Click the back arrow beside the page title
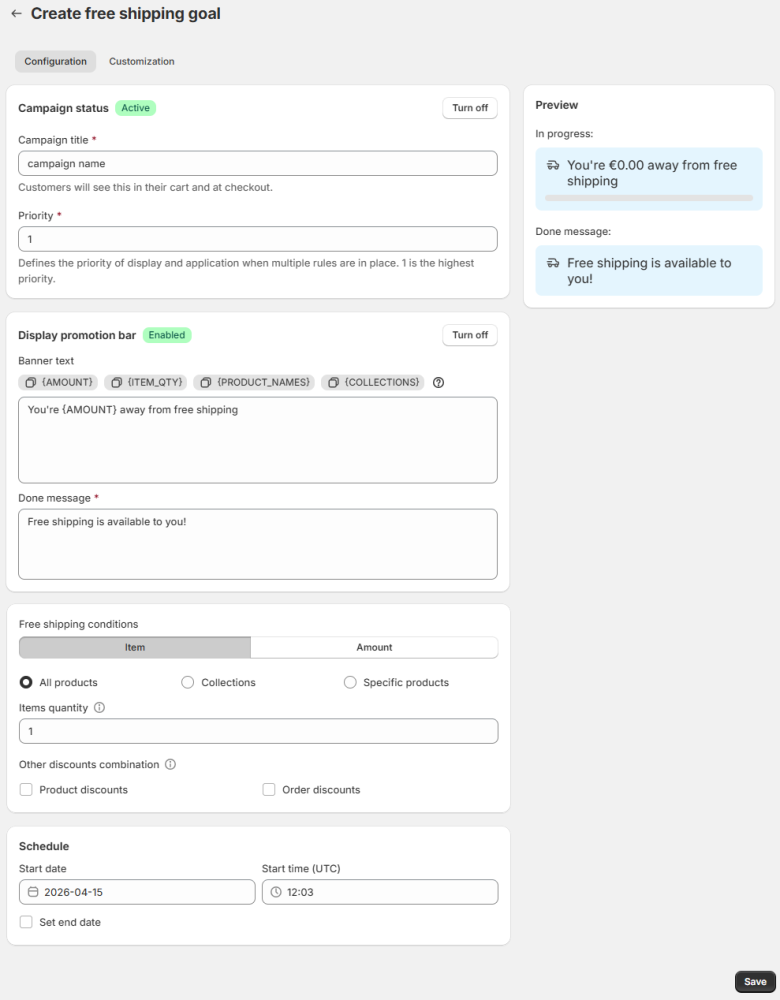The image size is (780, 1000). click(x=16, y=14)
